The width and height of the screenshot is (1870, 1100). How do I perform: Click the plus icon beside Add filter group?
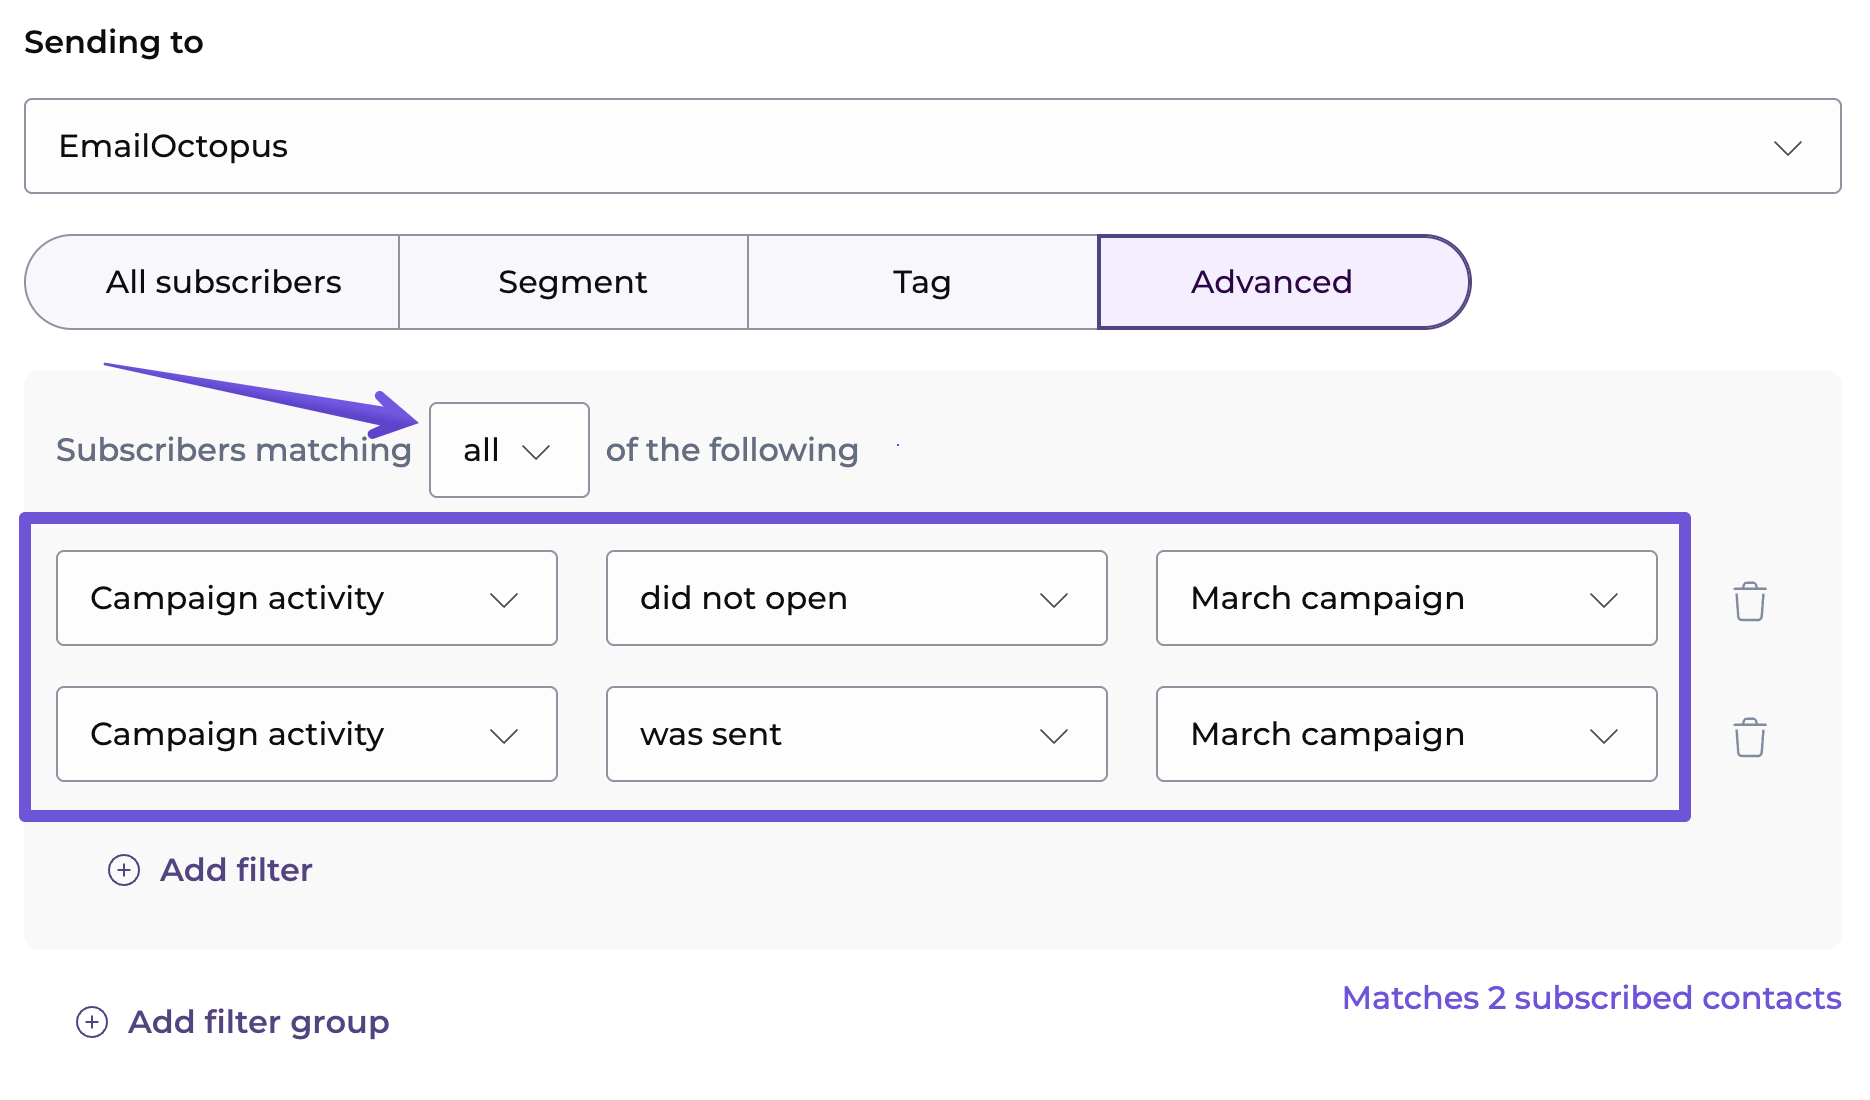tap(92, 1022)
